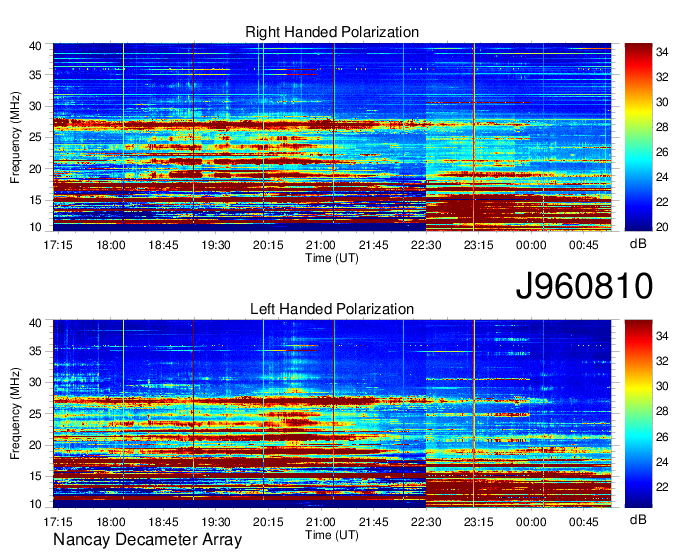Click the upper dB color scale bar
The height and width of the screenshot is (552, 680).
point(638,137)
